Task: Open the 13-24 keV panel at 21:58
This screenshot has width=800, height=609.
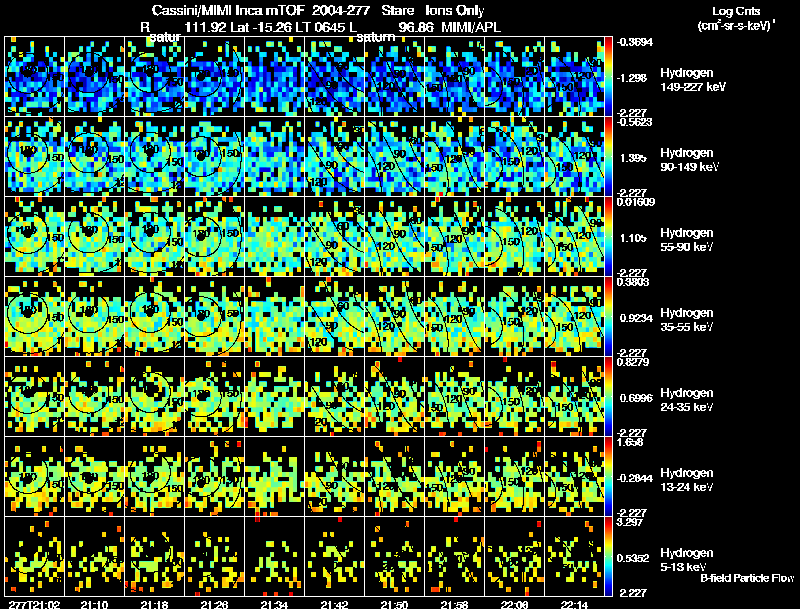Action: point(455,477)
